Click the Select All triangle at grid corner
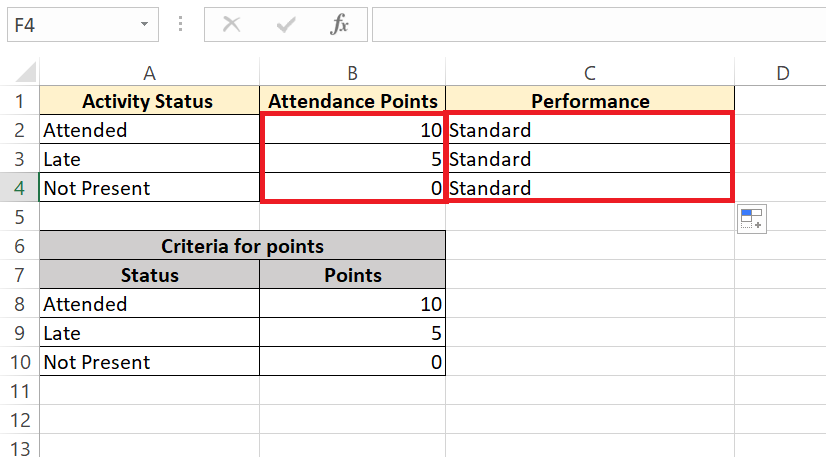Screen dimensions: 826x457 (25, 72)
